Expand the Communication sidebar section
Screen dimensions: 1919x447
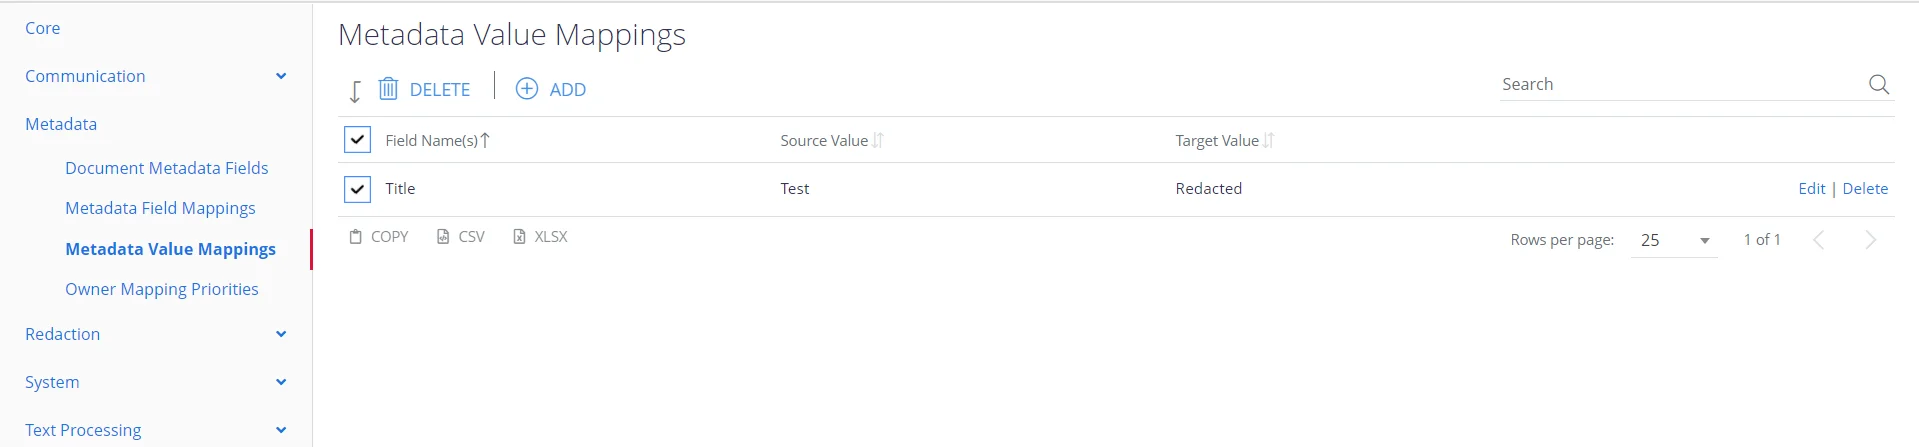(281, 76)
